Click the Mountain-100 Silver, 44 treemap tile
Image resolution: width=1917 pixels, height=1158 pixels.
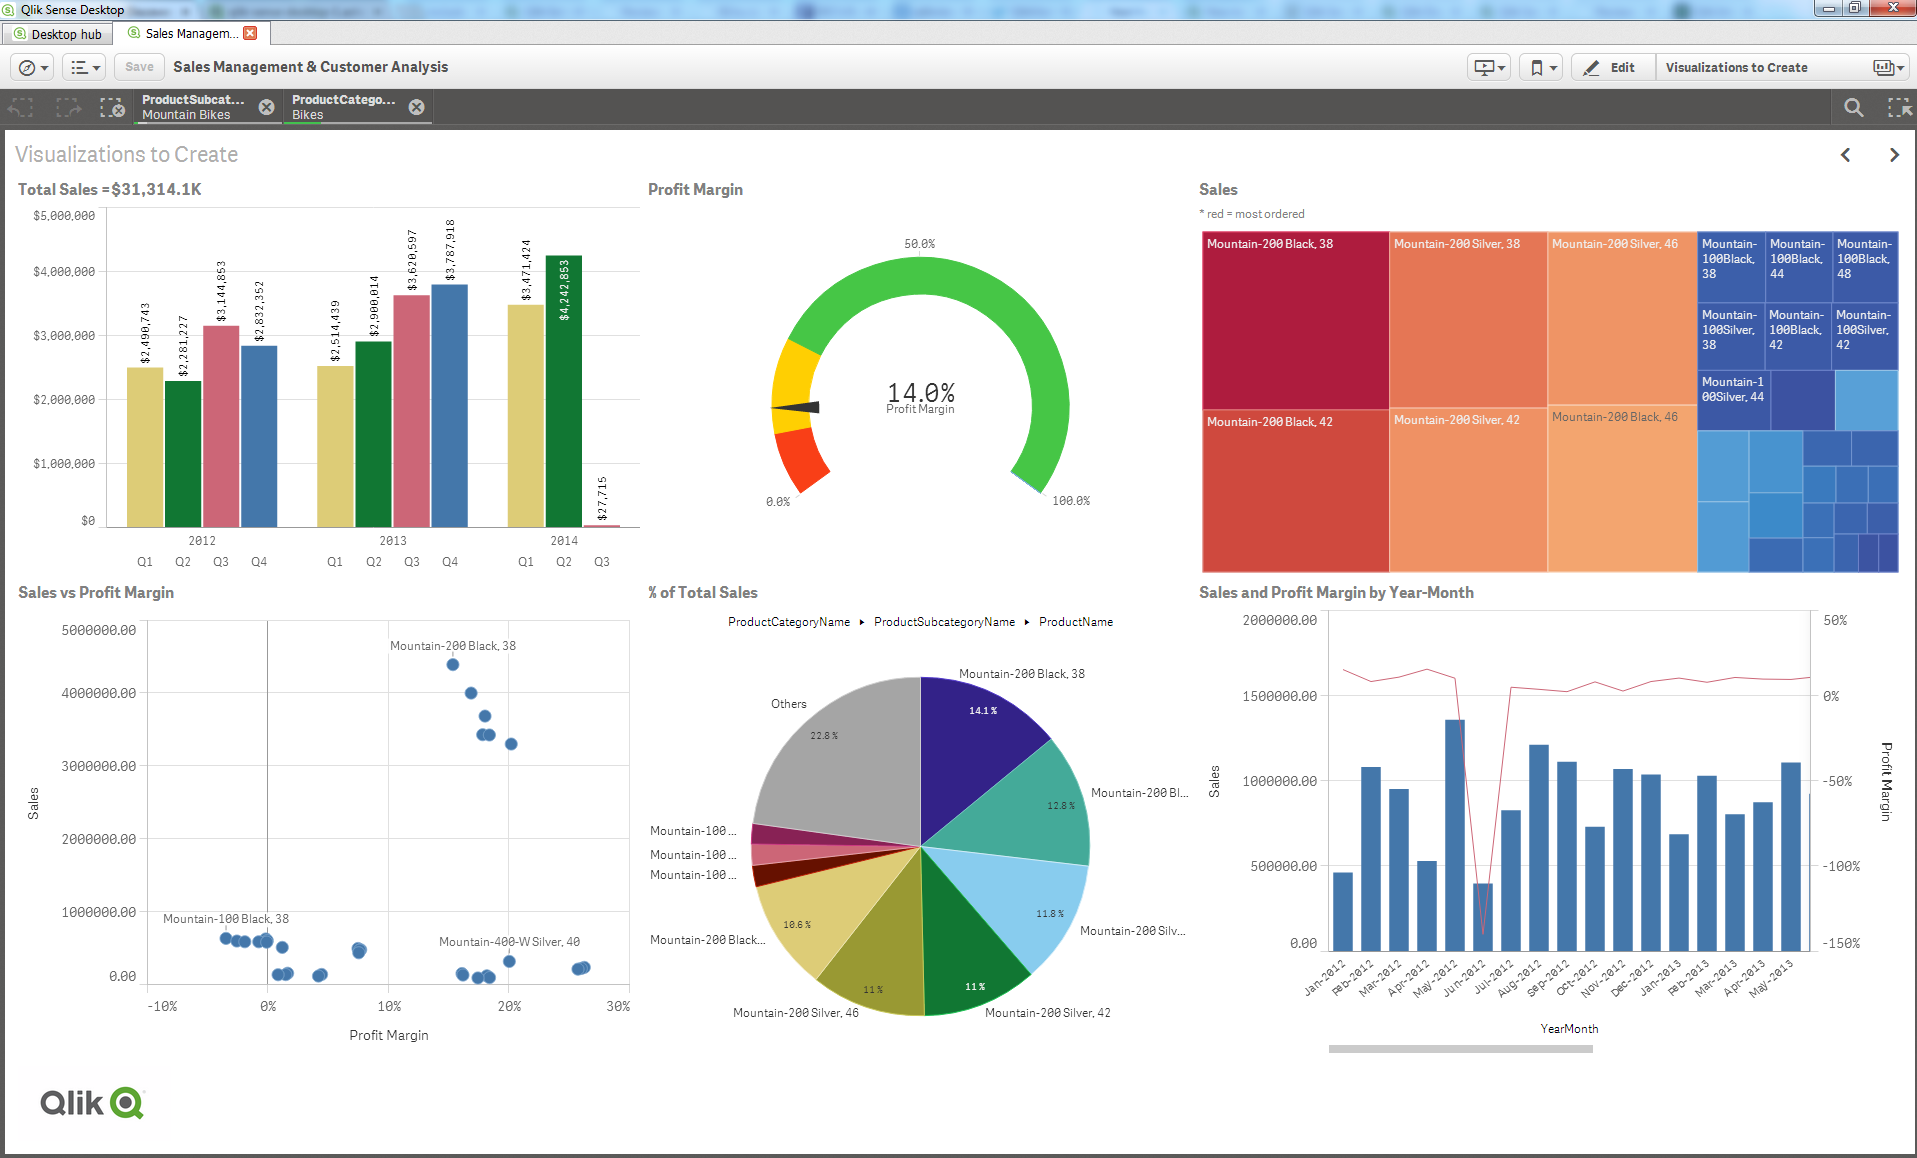pyautogui.click(x=1734, y=400)
